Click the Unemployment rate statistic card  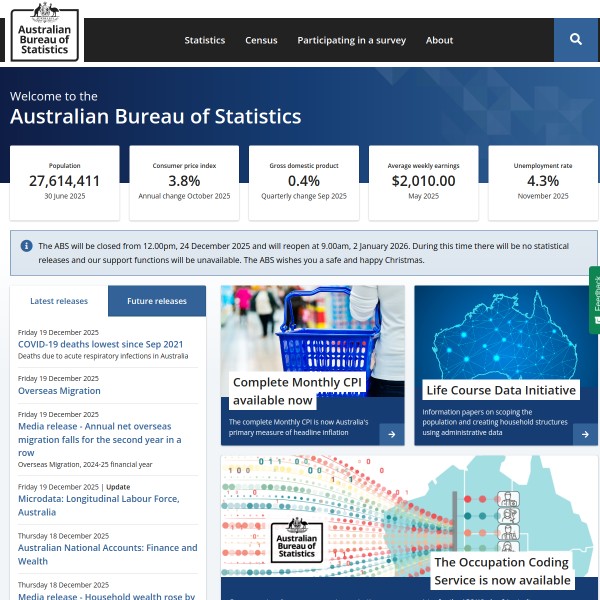pos(543,182)
